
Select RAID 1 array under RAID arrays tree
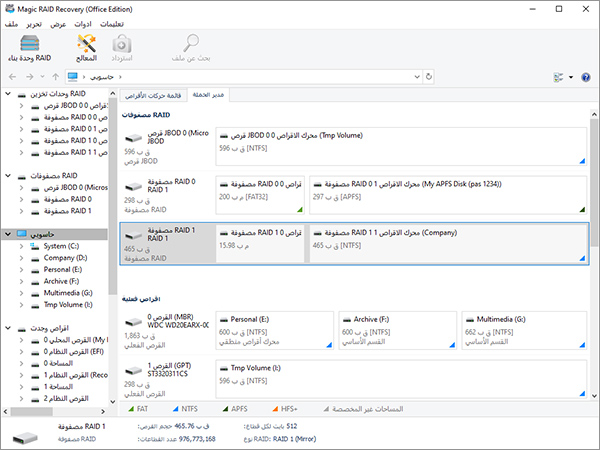point(68,211)
